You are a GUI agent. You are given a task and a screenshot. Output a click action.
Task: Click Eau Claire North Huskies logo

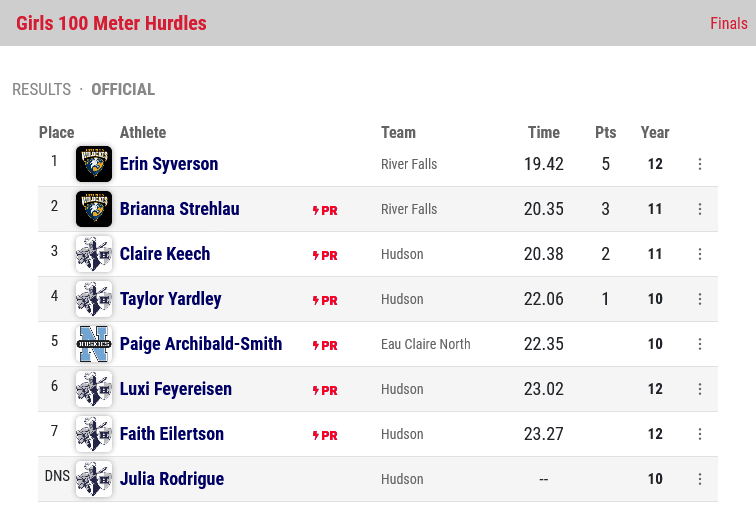click(94, 344)
